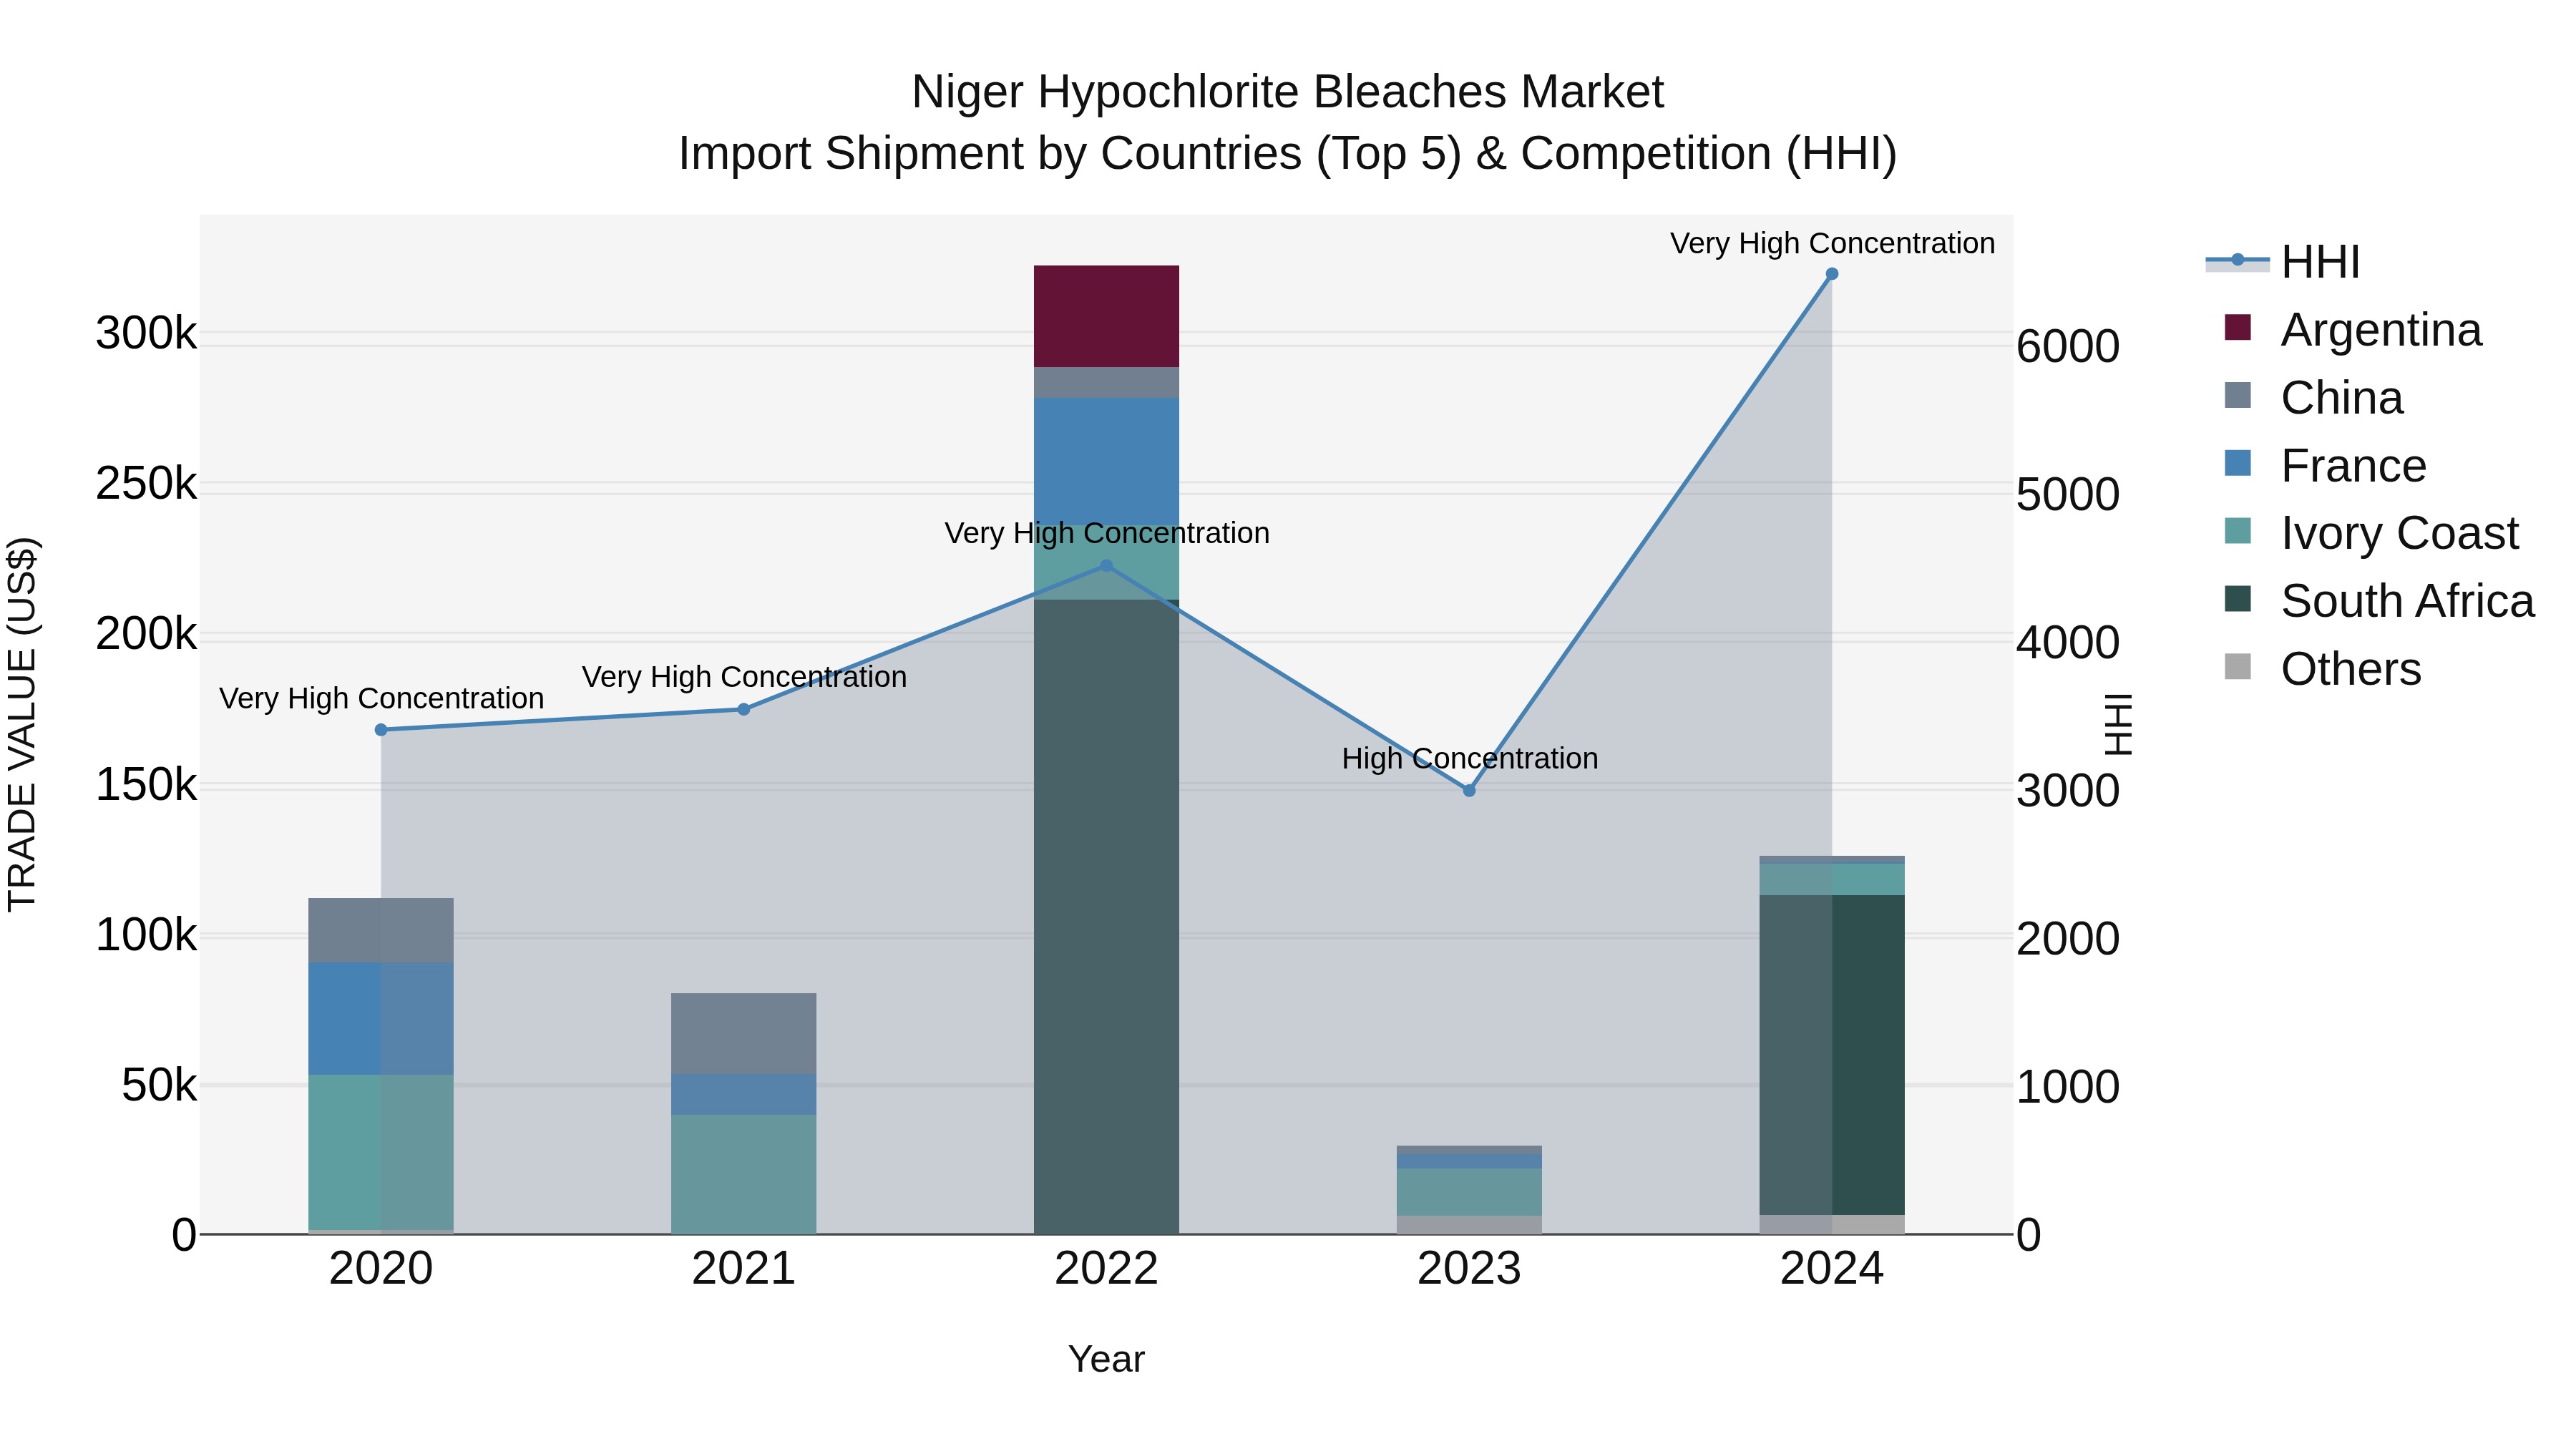Click the HHI line marker in legend
This screenshot has width=2576, height=1449.
point(2238,261)
